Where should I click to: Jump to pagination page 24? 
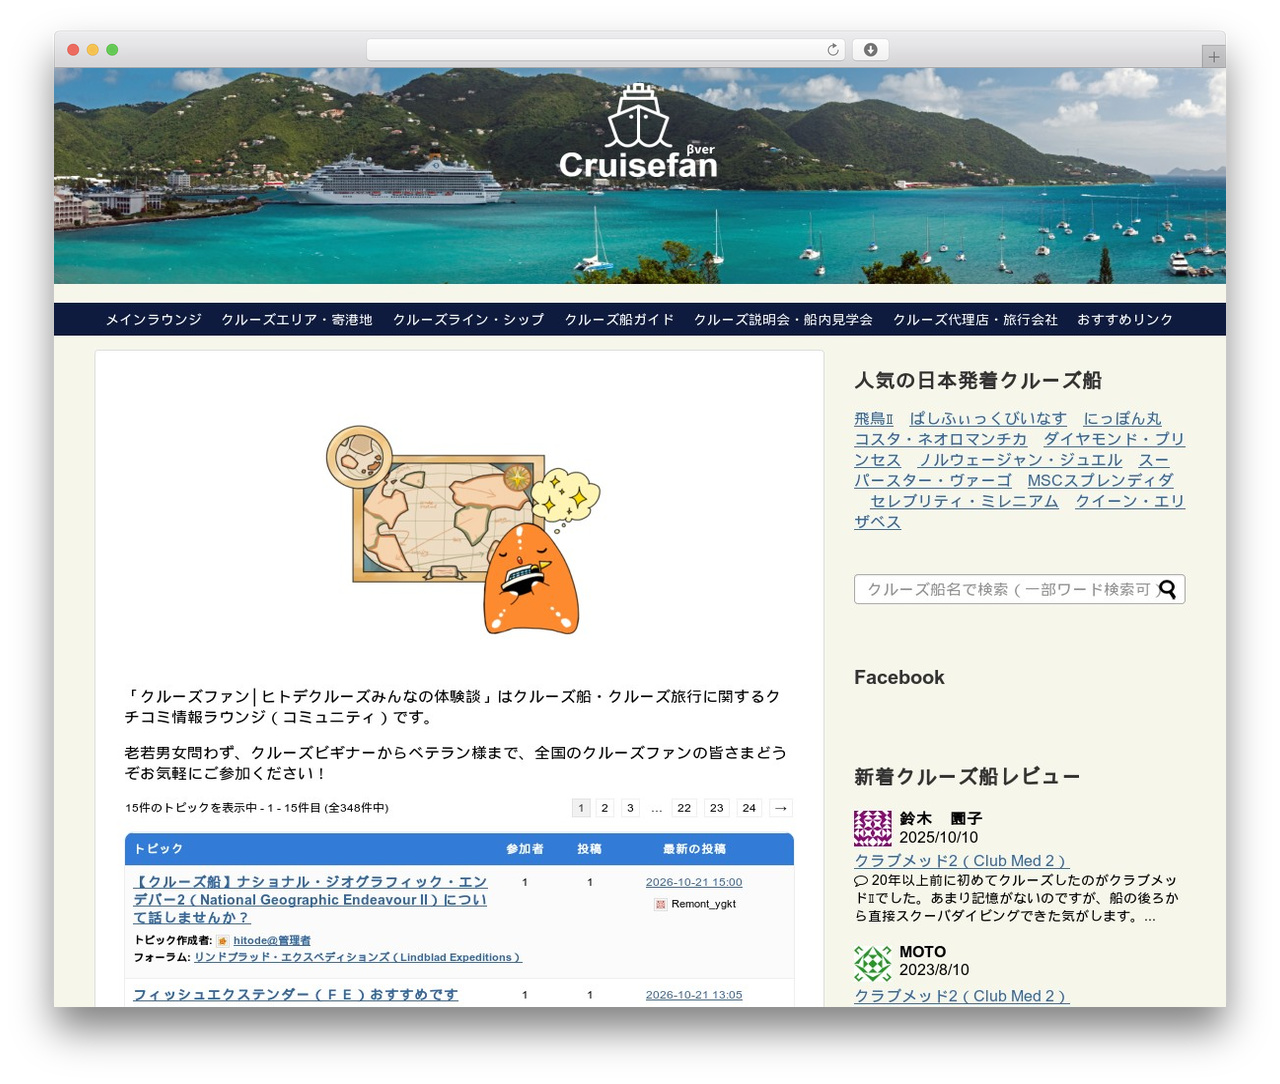click(749, 808)
